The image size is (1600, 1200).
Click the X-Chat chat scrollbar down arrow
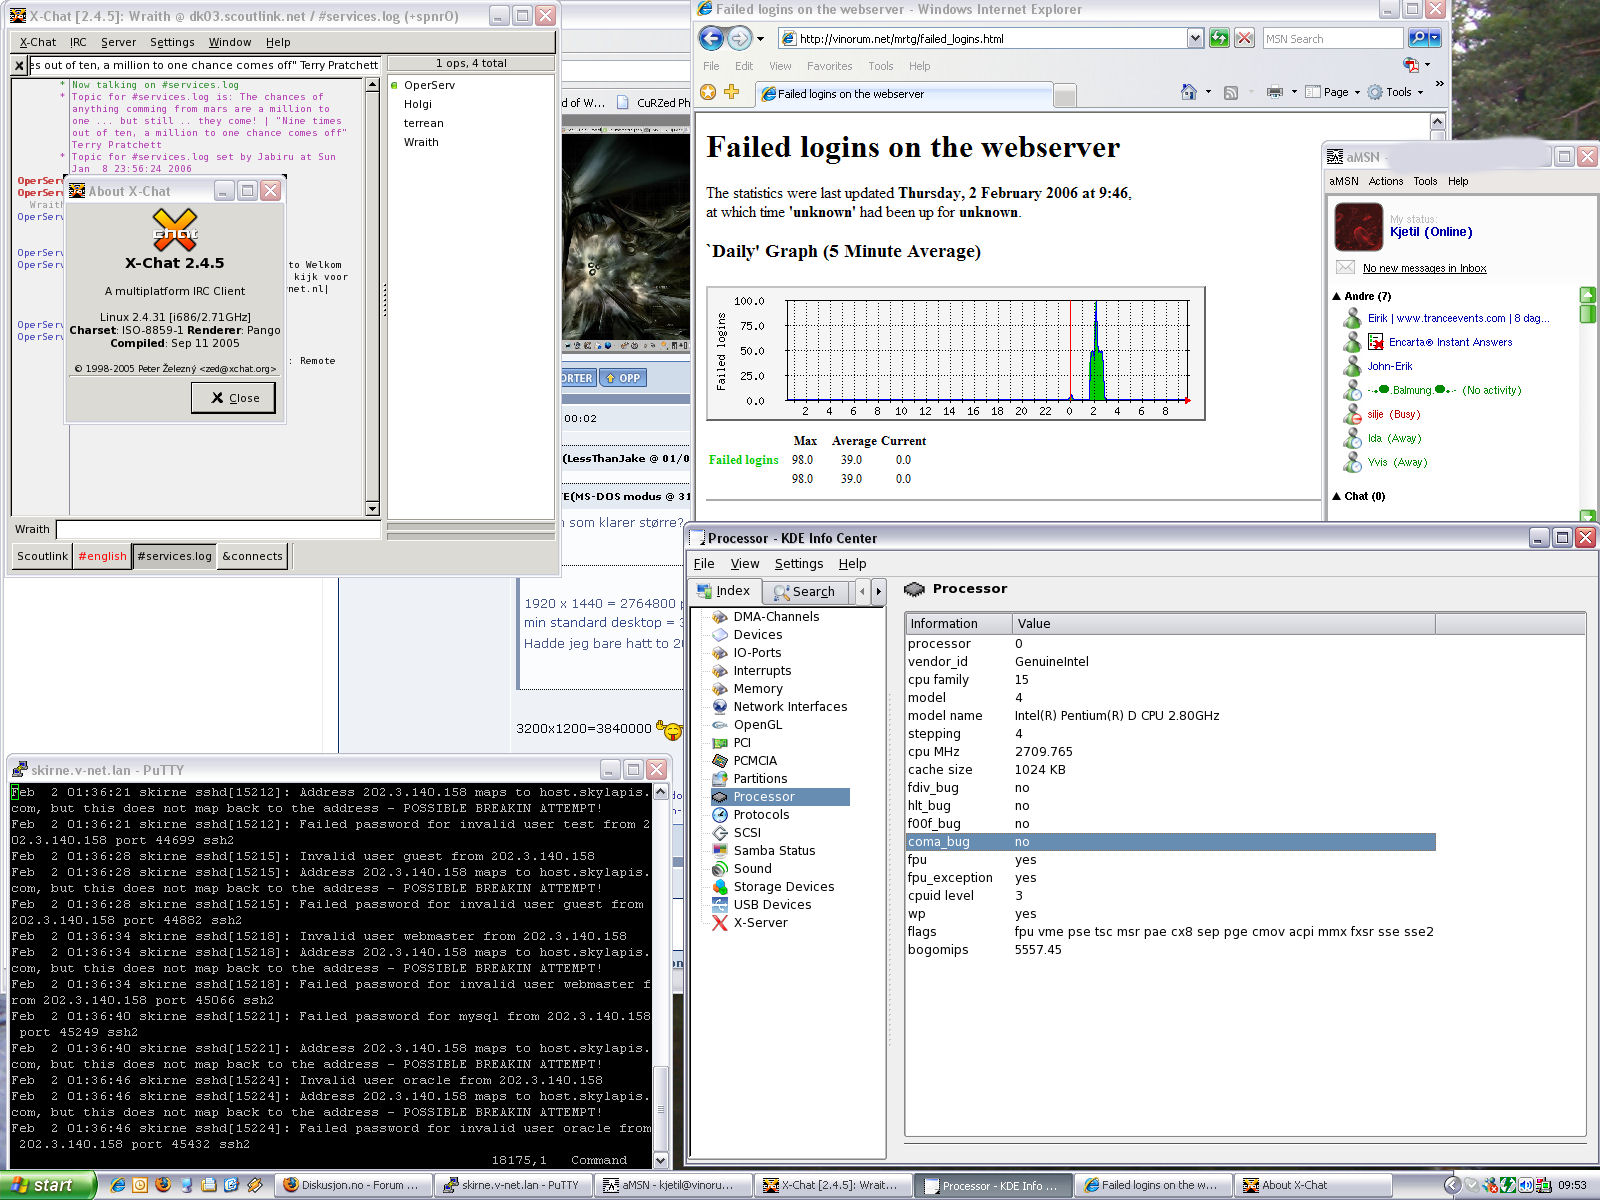tap(372, 508)
